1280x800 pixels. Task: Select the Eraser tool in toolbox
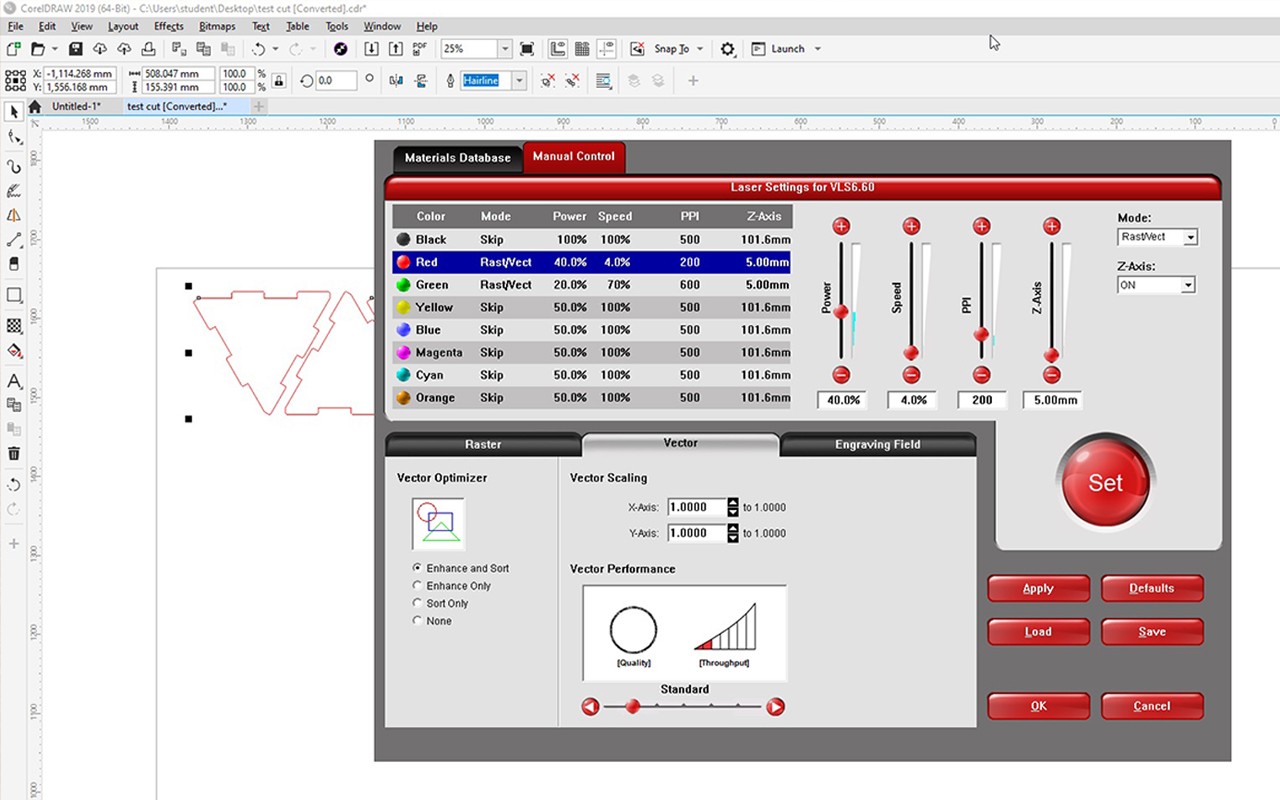(14, 264)
